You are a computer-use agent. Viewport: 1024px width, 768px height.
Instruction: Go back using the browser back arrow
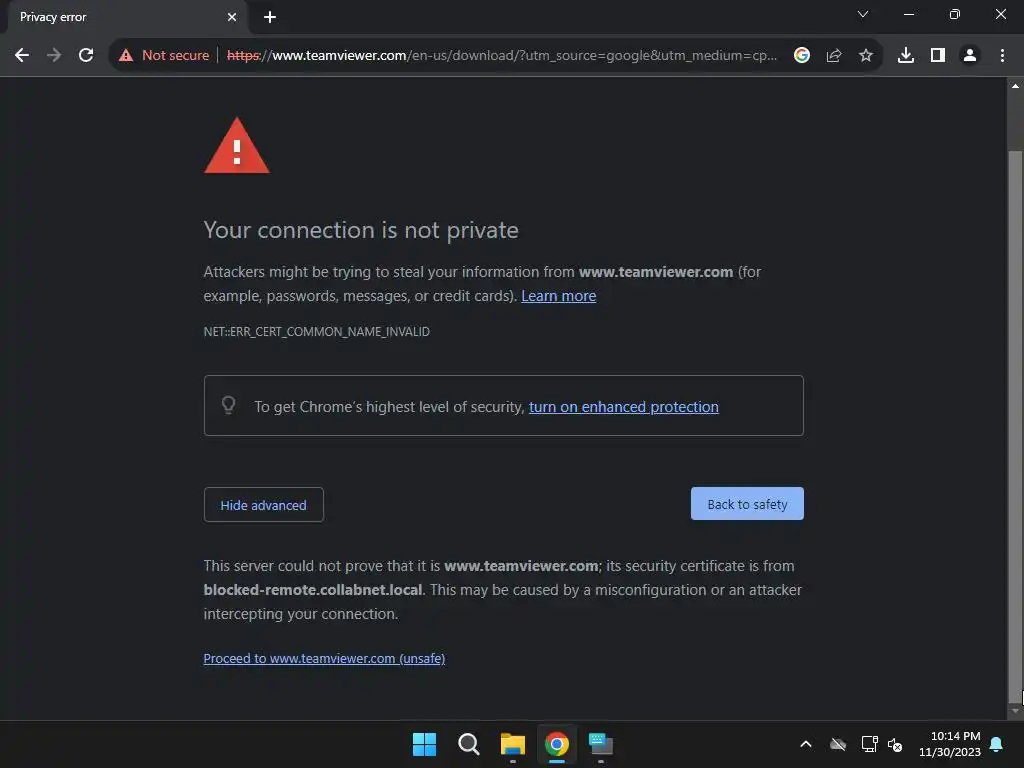coord(22,56)
